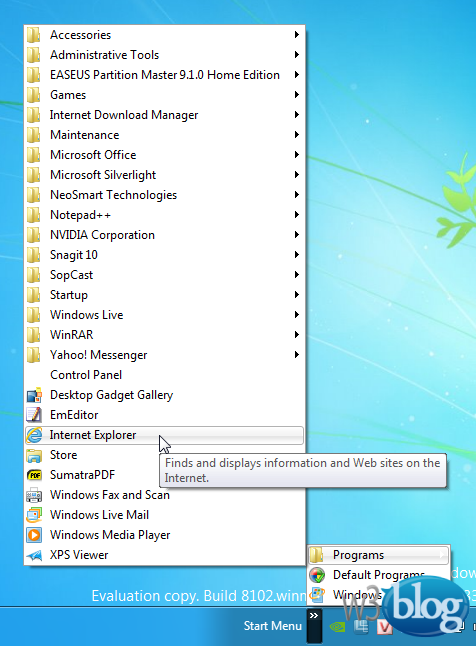Click the Windows Live Mail icon
Image resolution: width=476 pixels, height=646 pixels.
pos(34,515)
